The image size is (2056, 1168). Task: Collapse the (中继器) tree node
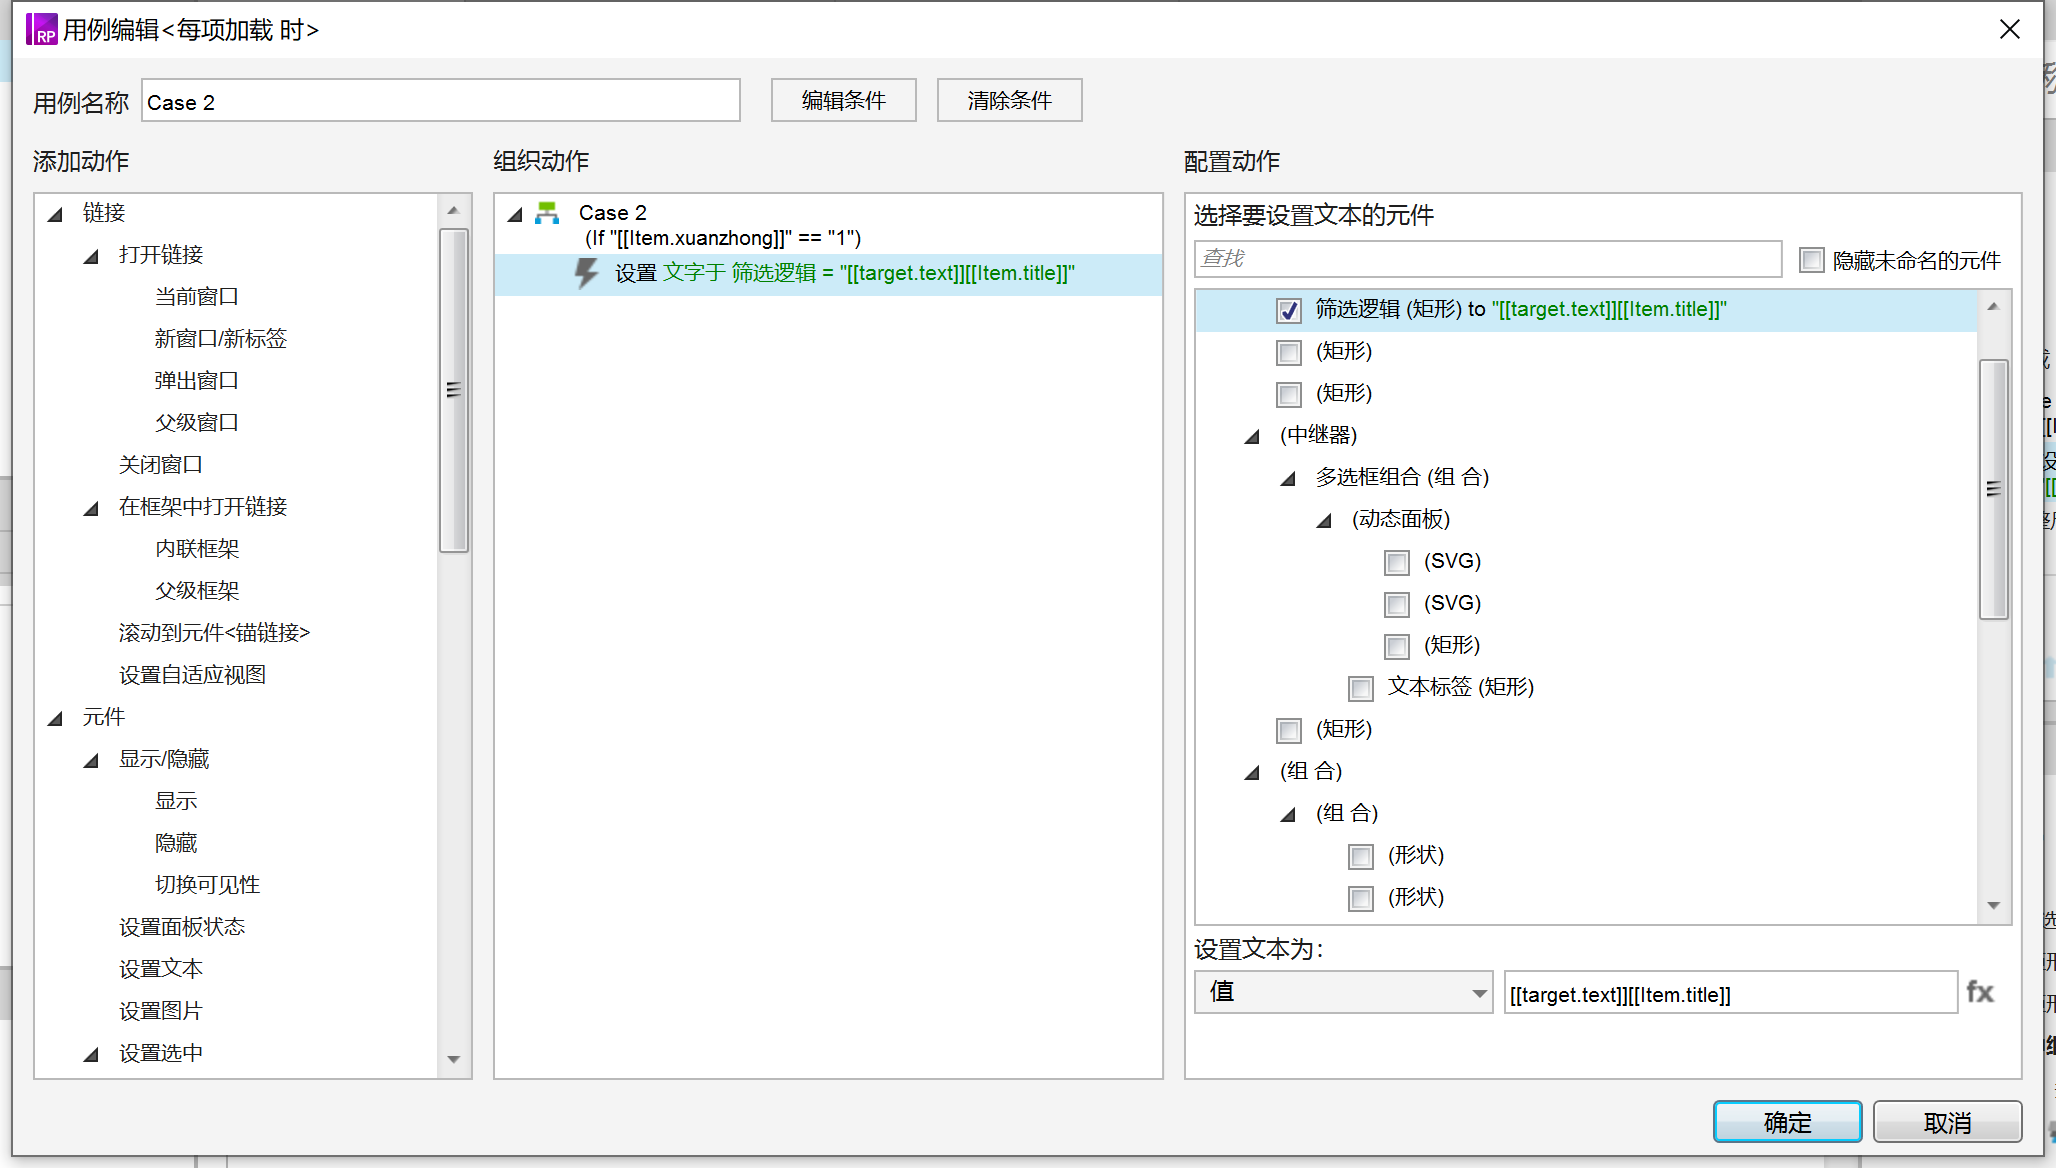click(x=1252, y=436)
